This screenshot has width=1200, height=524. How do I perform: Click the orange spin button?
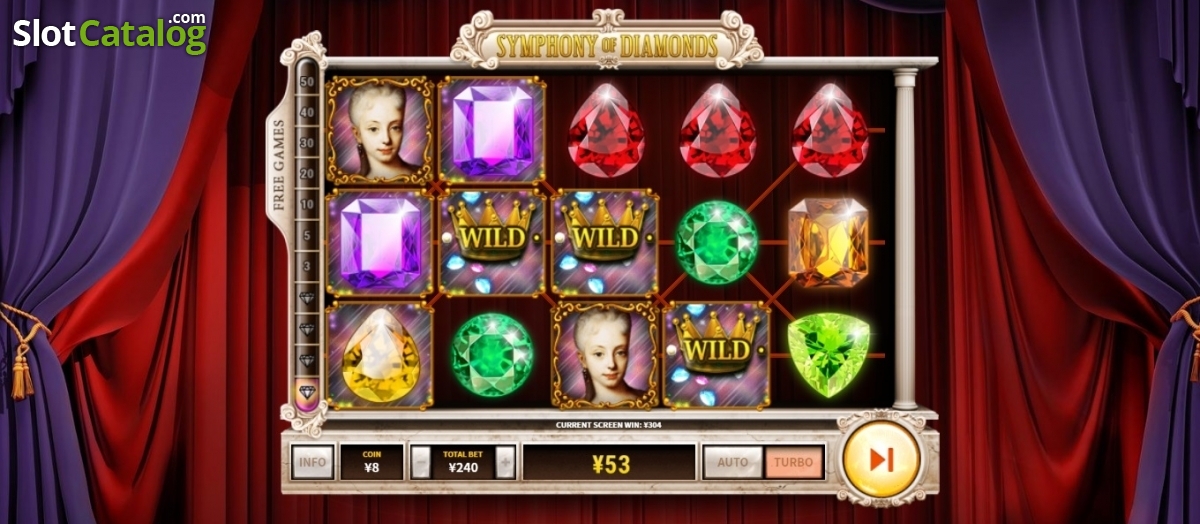tap(881, 459)
